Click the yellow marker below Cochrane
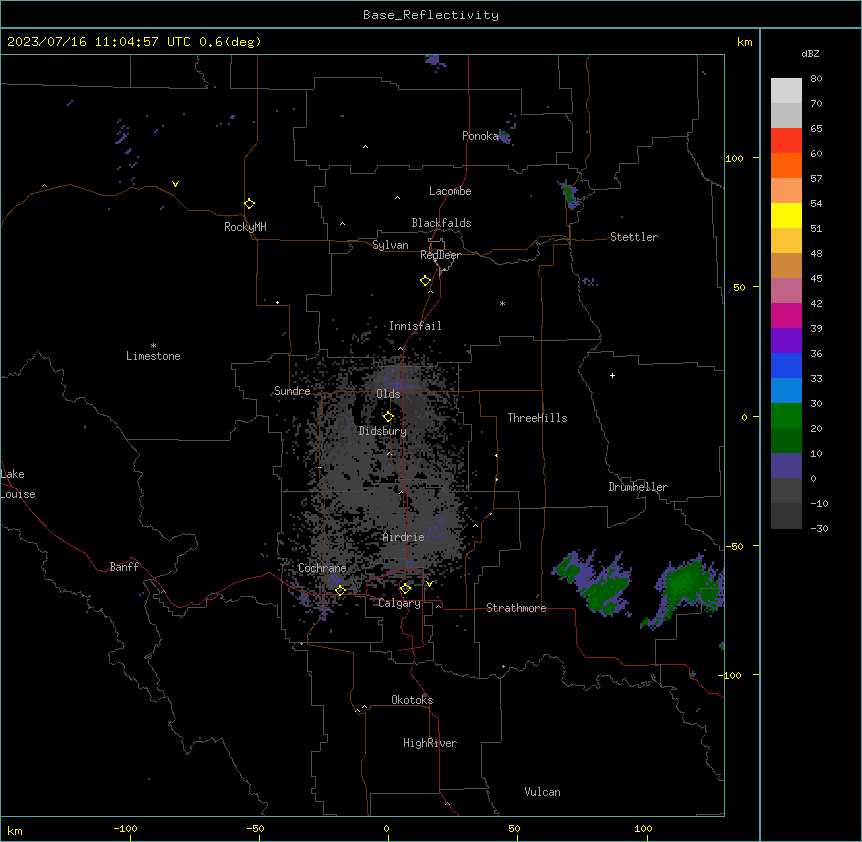This screenshot has height=842, width=862. (x=340, y=591)
